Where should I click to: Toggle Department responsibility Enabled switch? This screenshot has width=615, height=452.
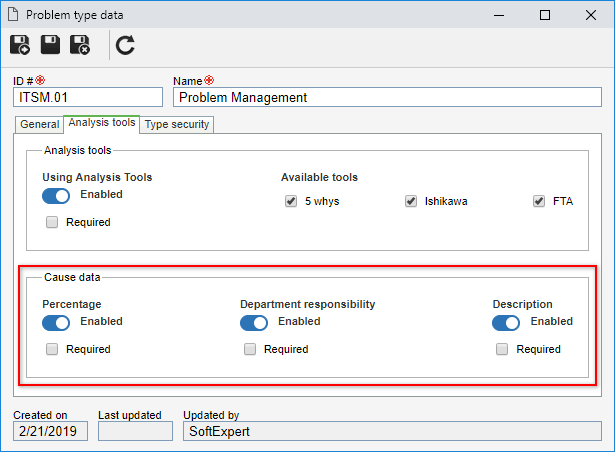(254, 323)
